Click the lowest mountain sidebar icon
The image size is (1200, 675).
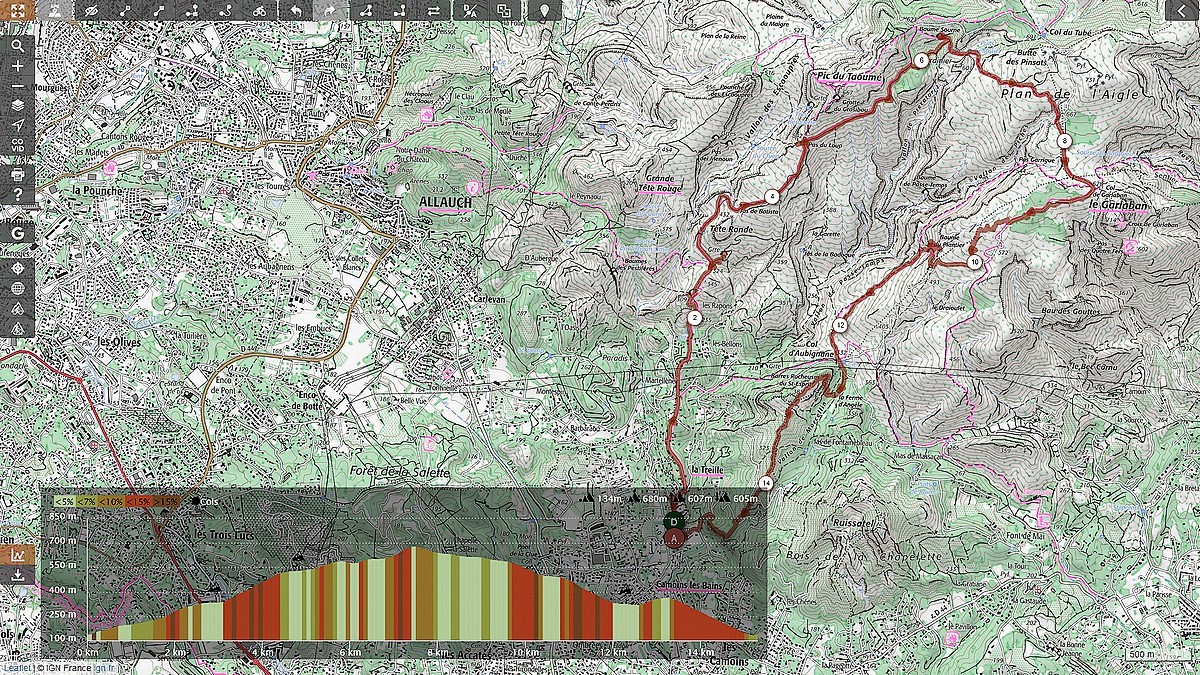click(17, 328)
